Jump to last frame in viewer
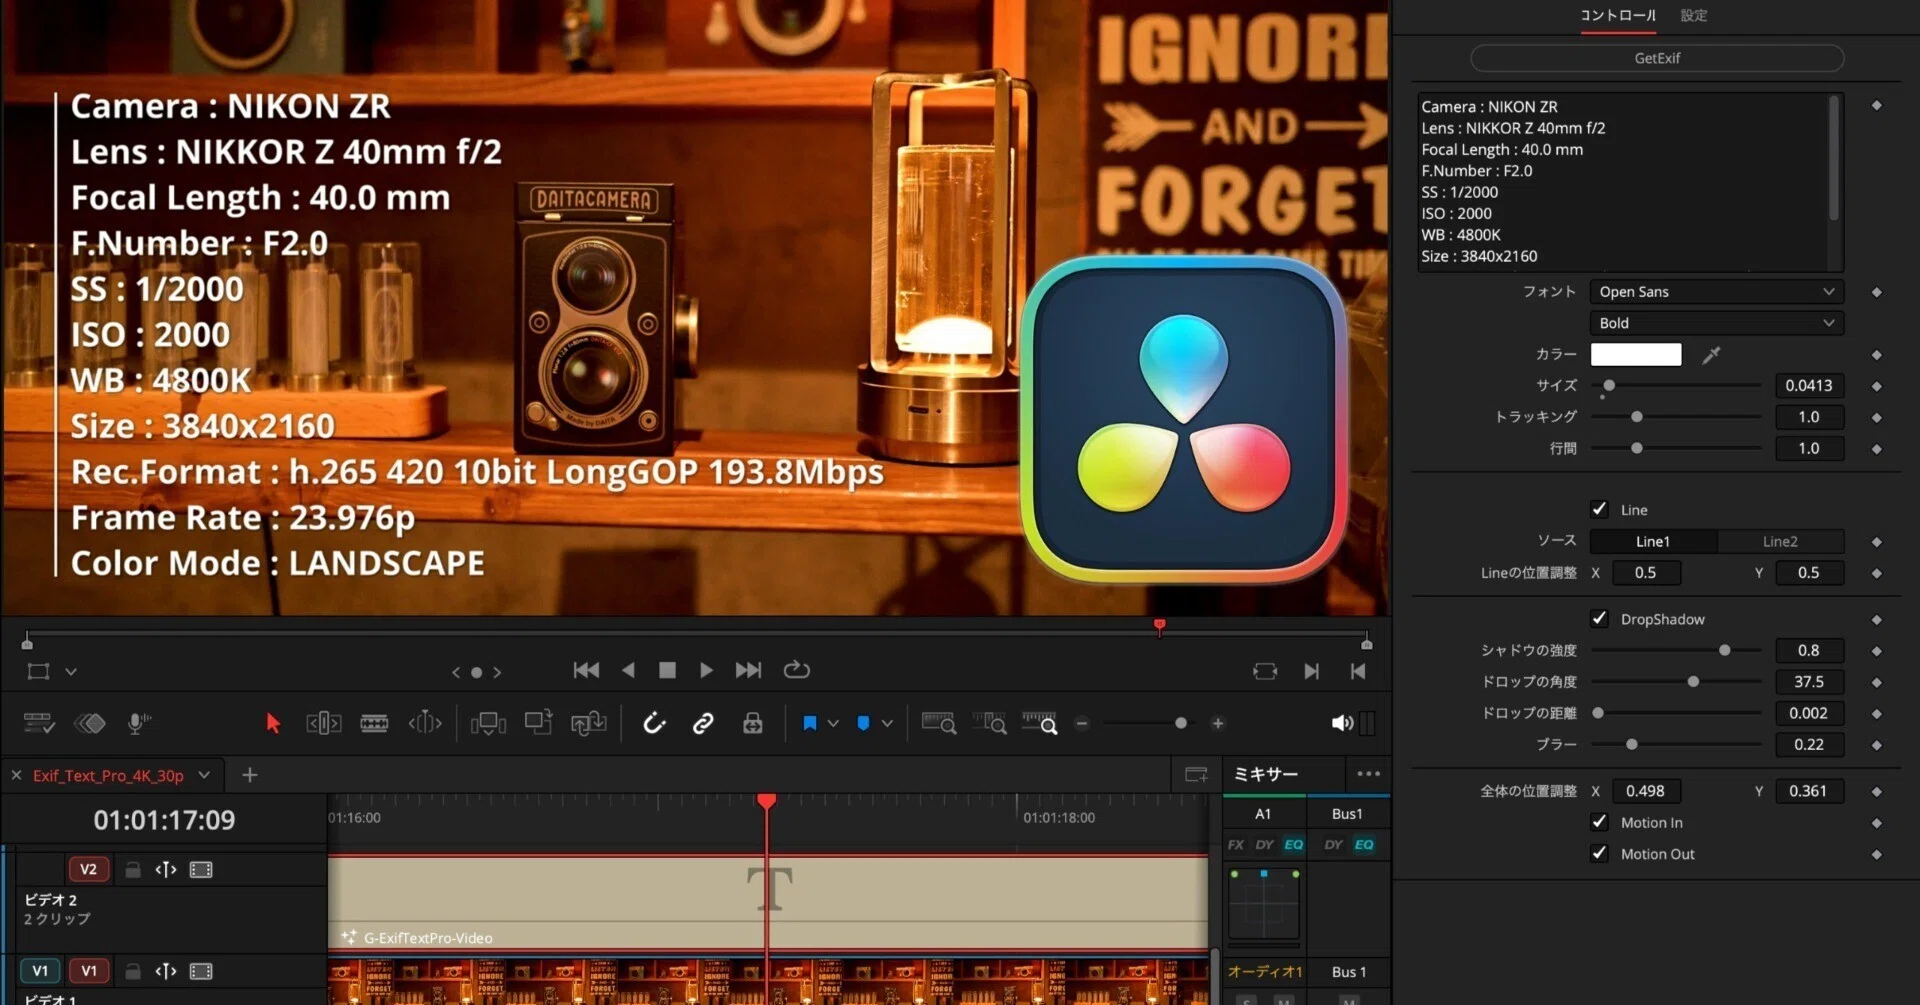This screenshot has width=1920, height=1005. [x=748, y=670]
